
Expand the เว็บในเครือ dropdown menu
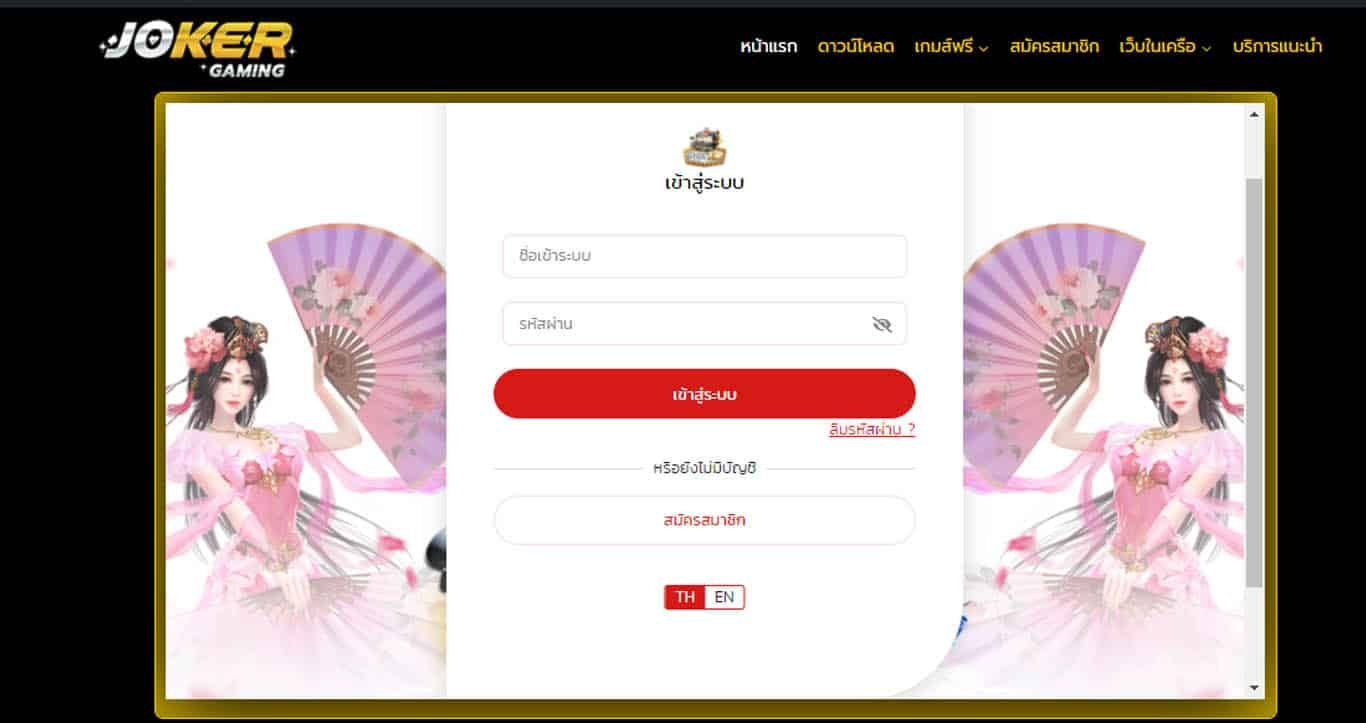tap(1165, 46)
